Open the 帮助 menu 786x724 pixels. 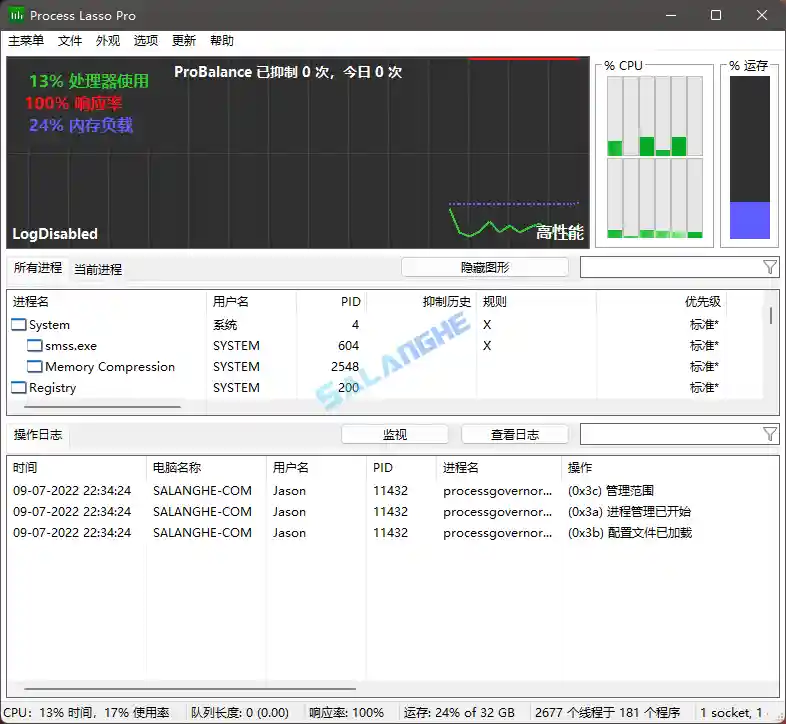point(222,41)
